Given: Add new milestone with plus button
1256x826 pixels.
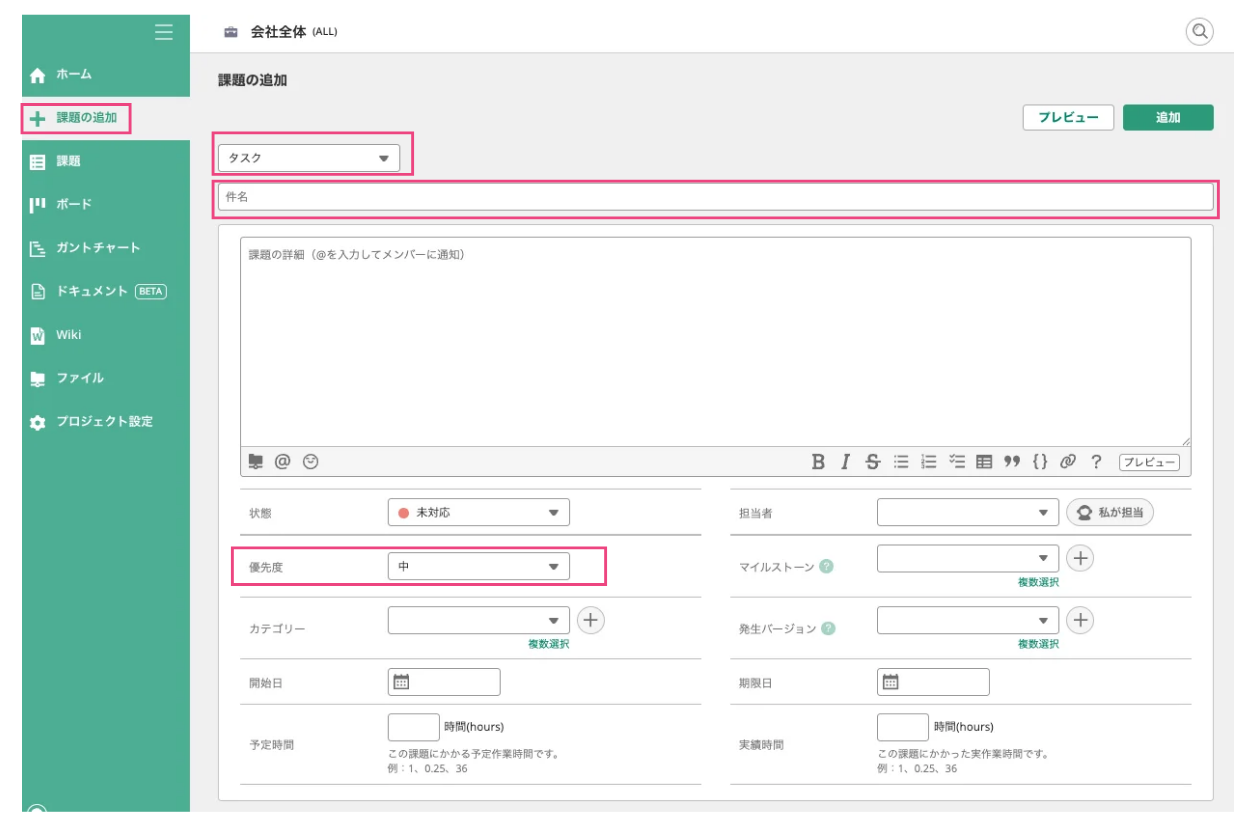Looking at the screenshot, I should [x=1080, y=558].
